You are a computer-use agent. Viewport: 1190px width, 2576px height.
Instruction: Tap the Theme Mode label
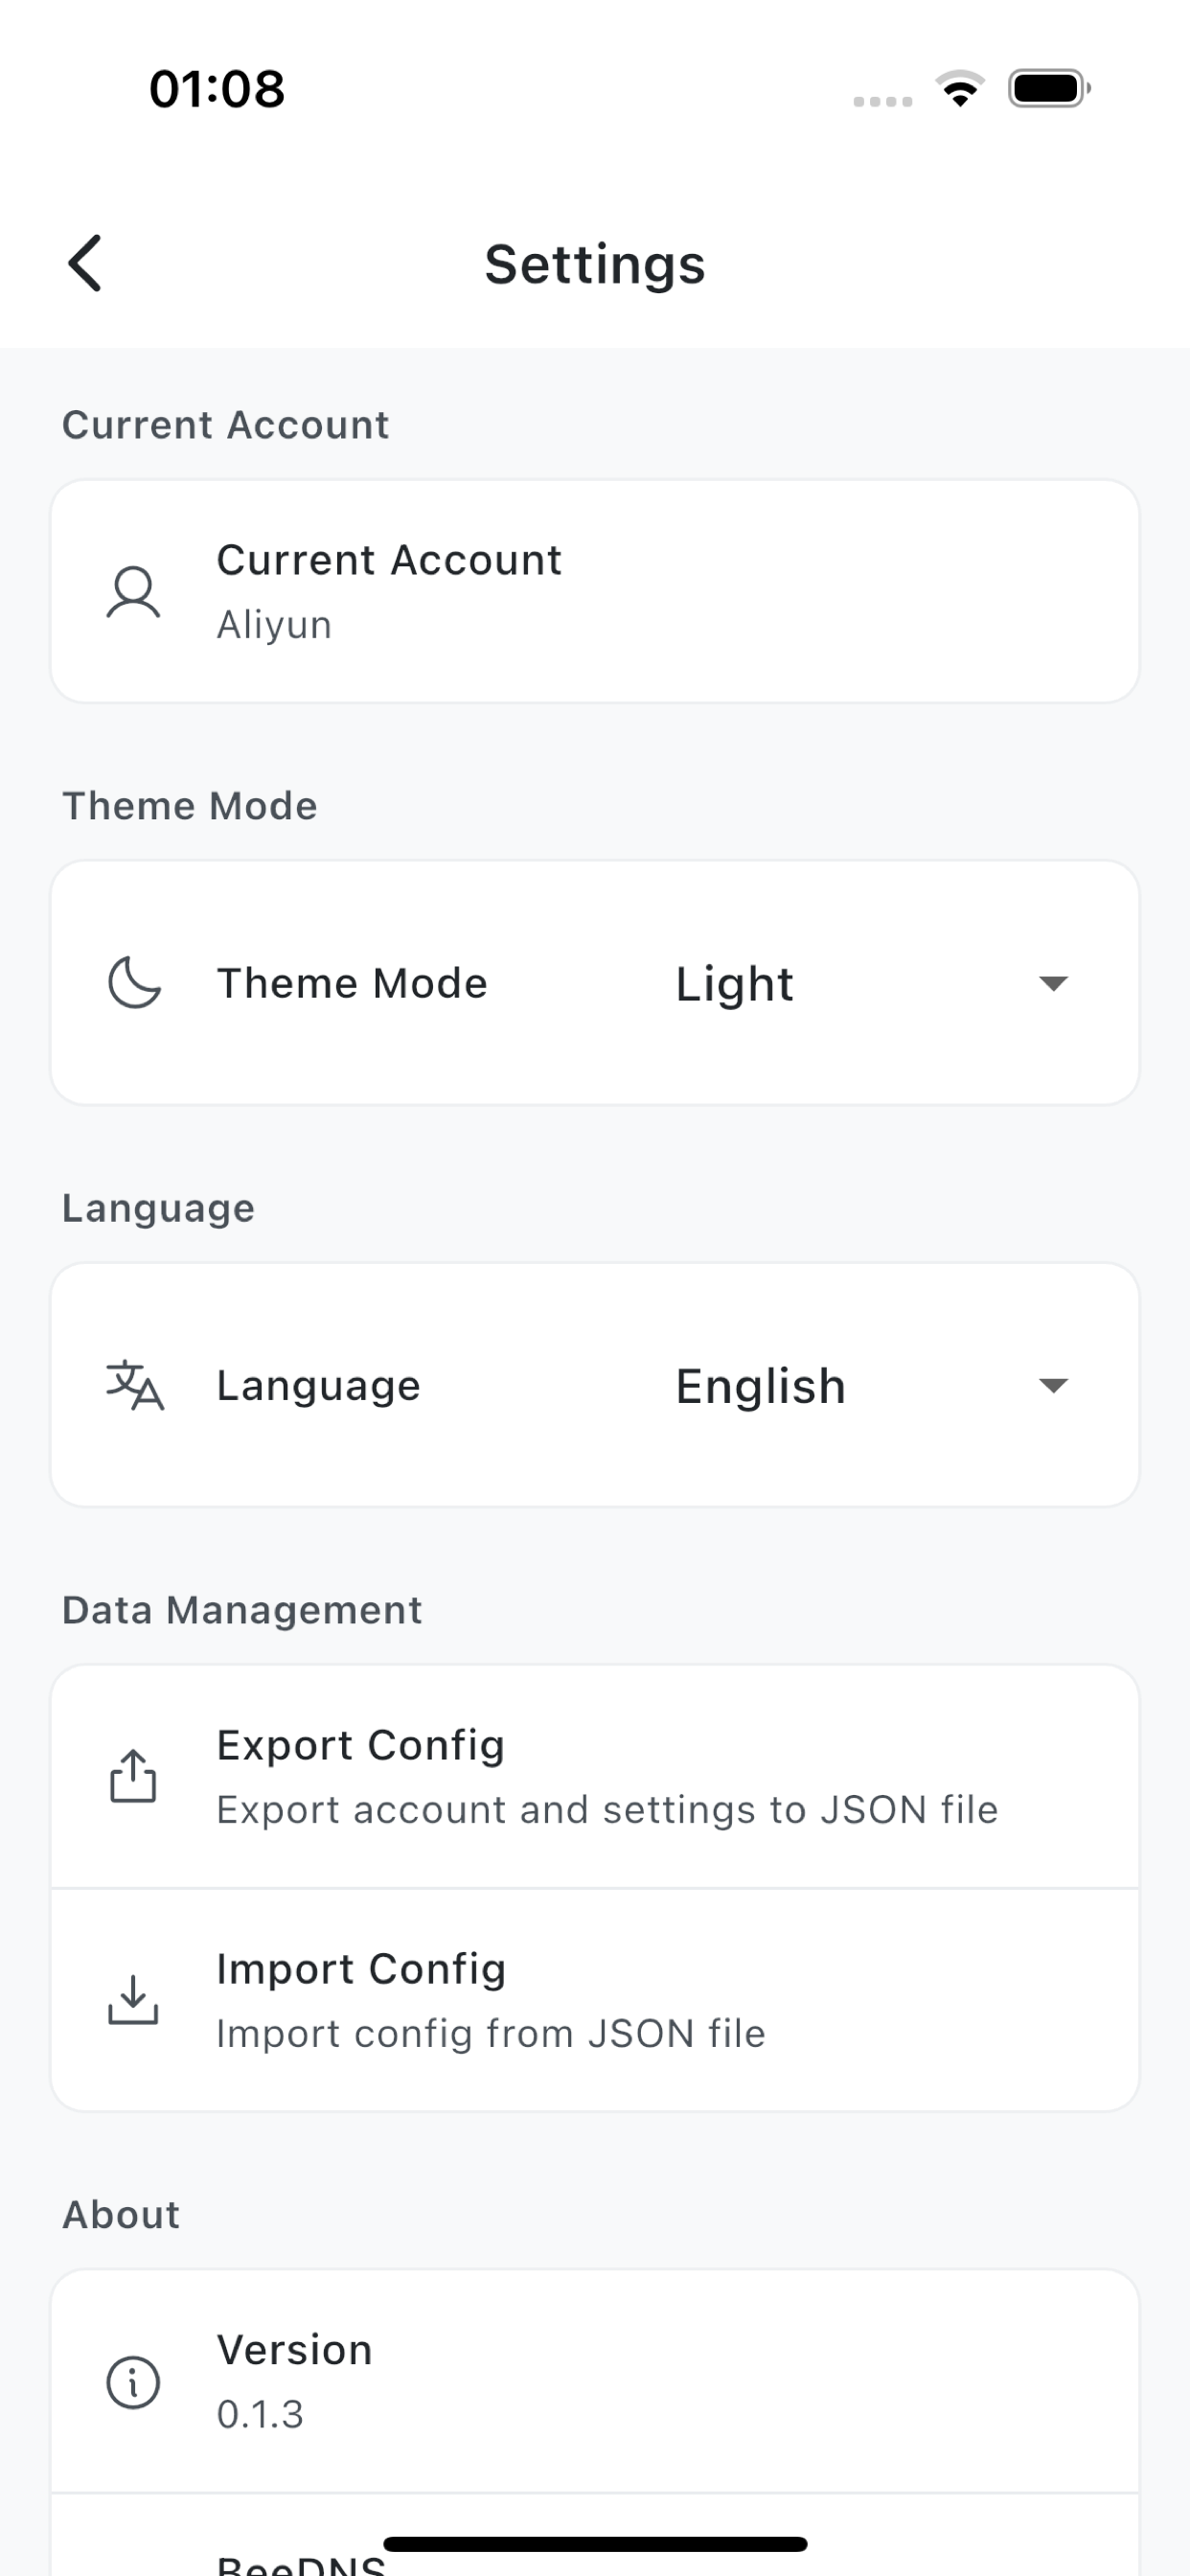point(352,984)
